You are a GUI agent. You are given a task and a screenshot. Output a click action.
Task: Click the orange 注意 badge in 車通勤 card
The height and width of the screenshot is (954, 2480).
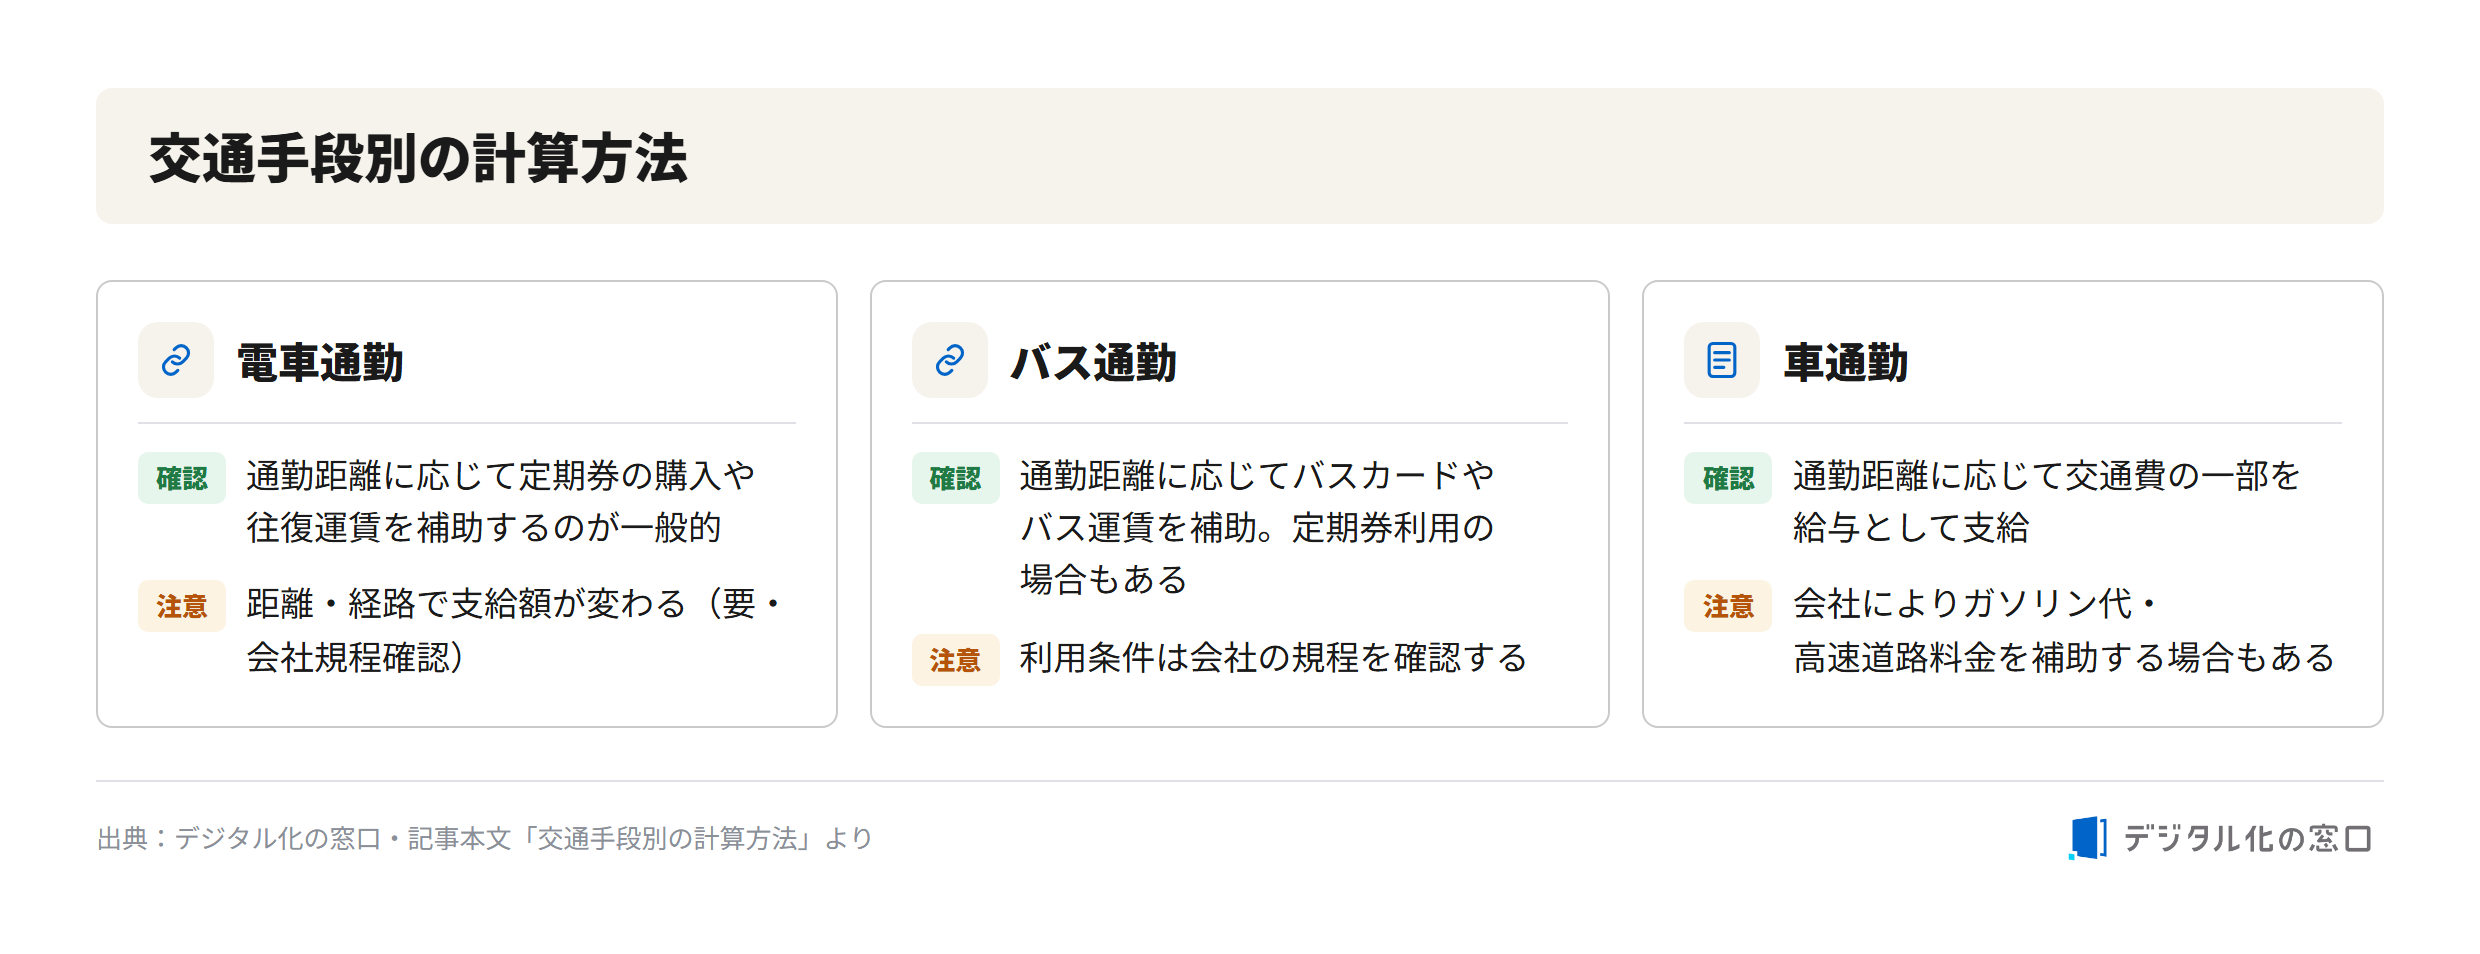coord(1728,606)
